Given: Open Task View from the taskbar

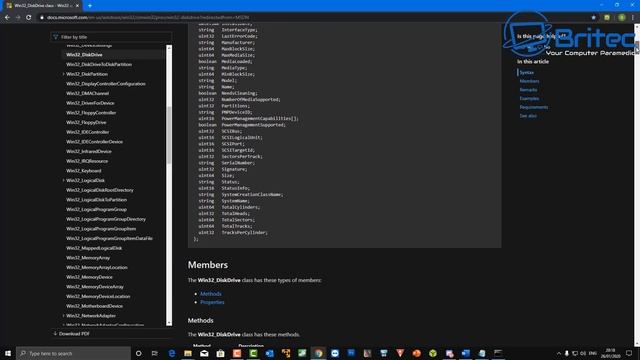Looking at the screenshot, I should 155,353.
